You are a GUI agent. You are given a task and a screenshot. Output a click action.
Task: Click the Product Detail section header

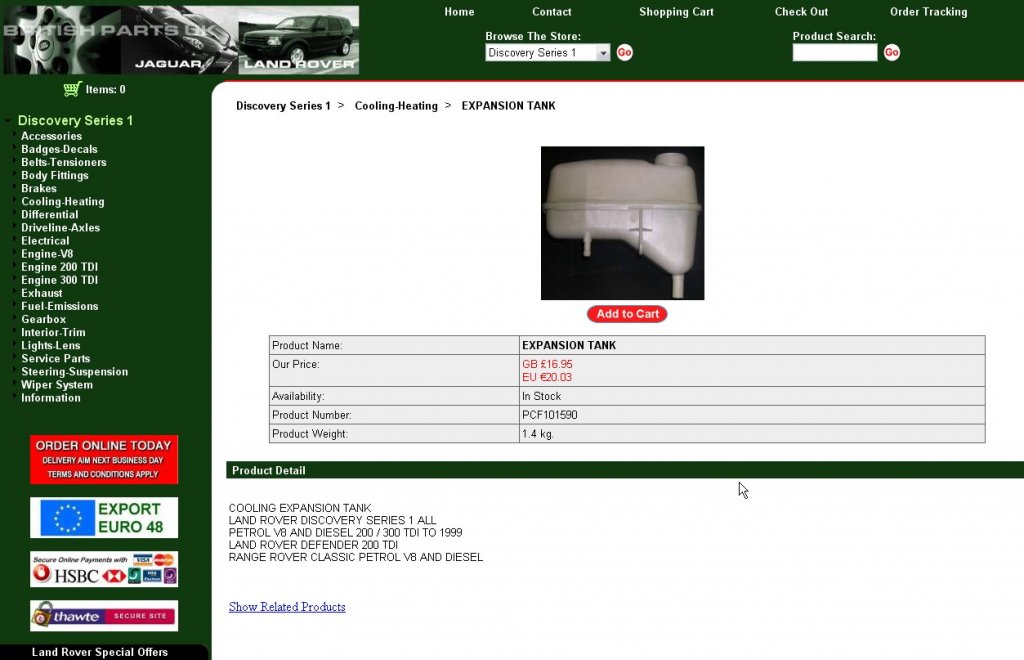(624, 470)
